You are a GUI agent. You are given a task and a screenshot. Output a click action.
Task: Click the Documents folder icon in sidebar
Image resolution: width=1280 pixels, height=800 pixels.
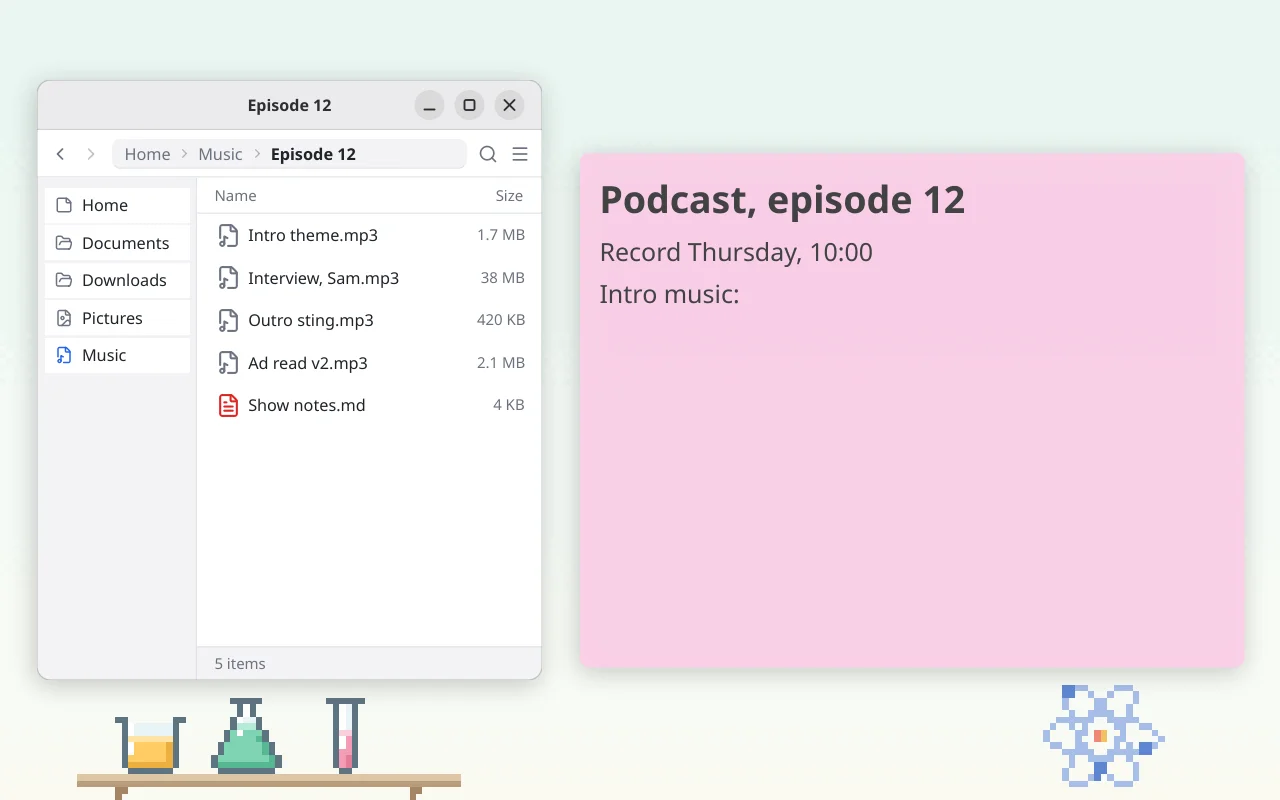(64, 243)
